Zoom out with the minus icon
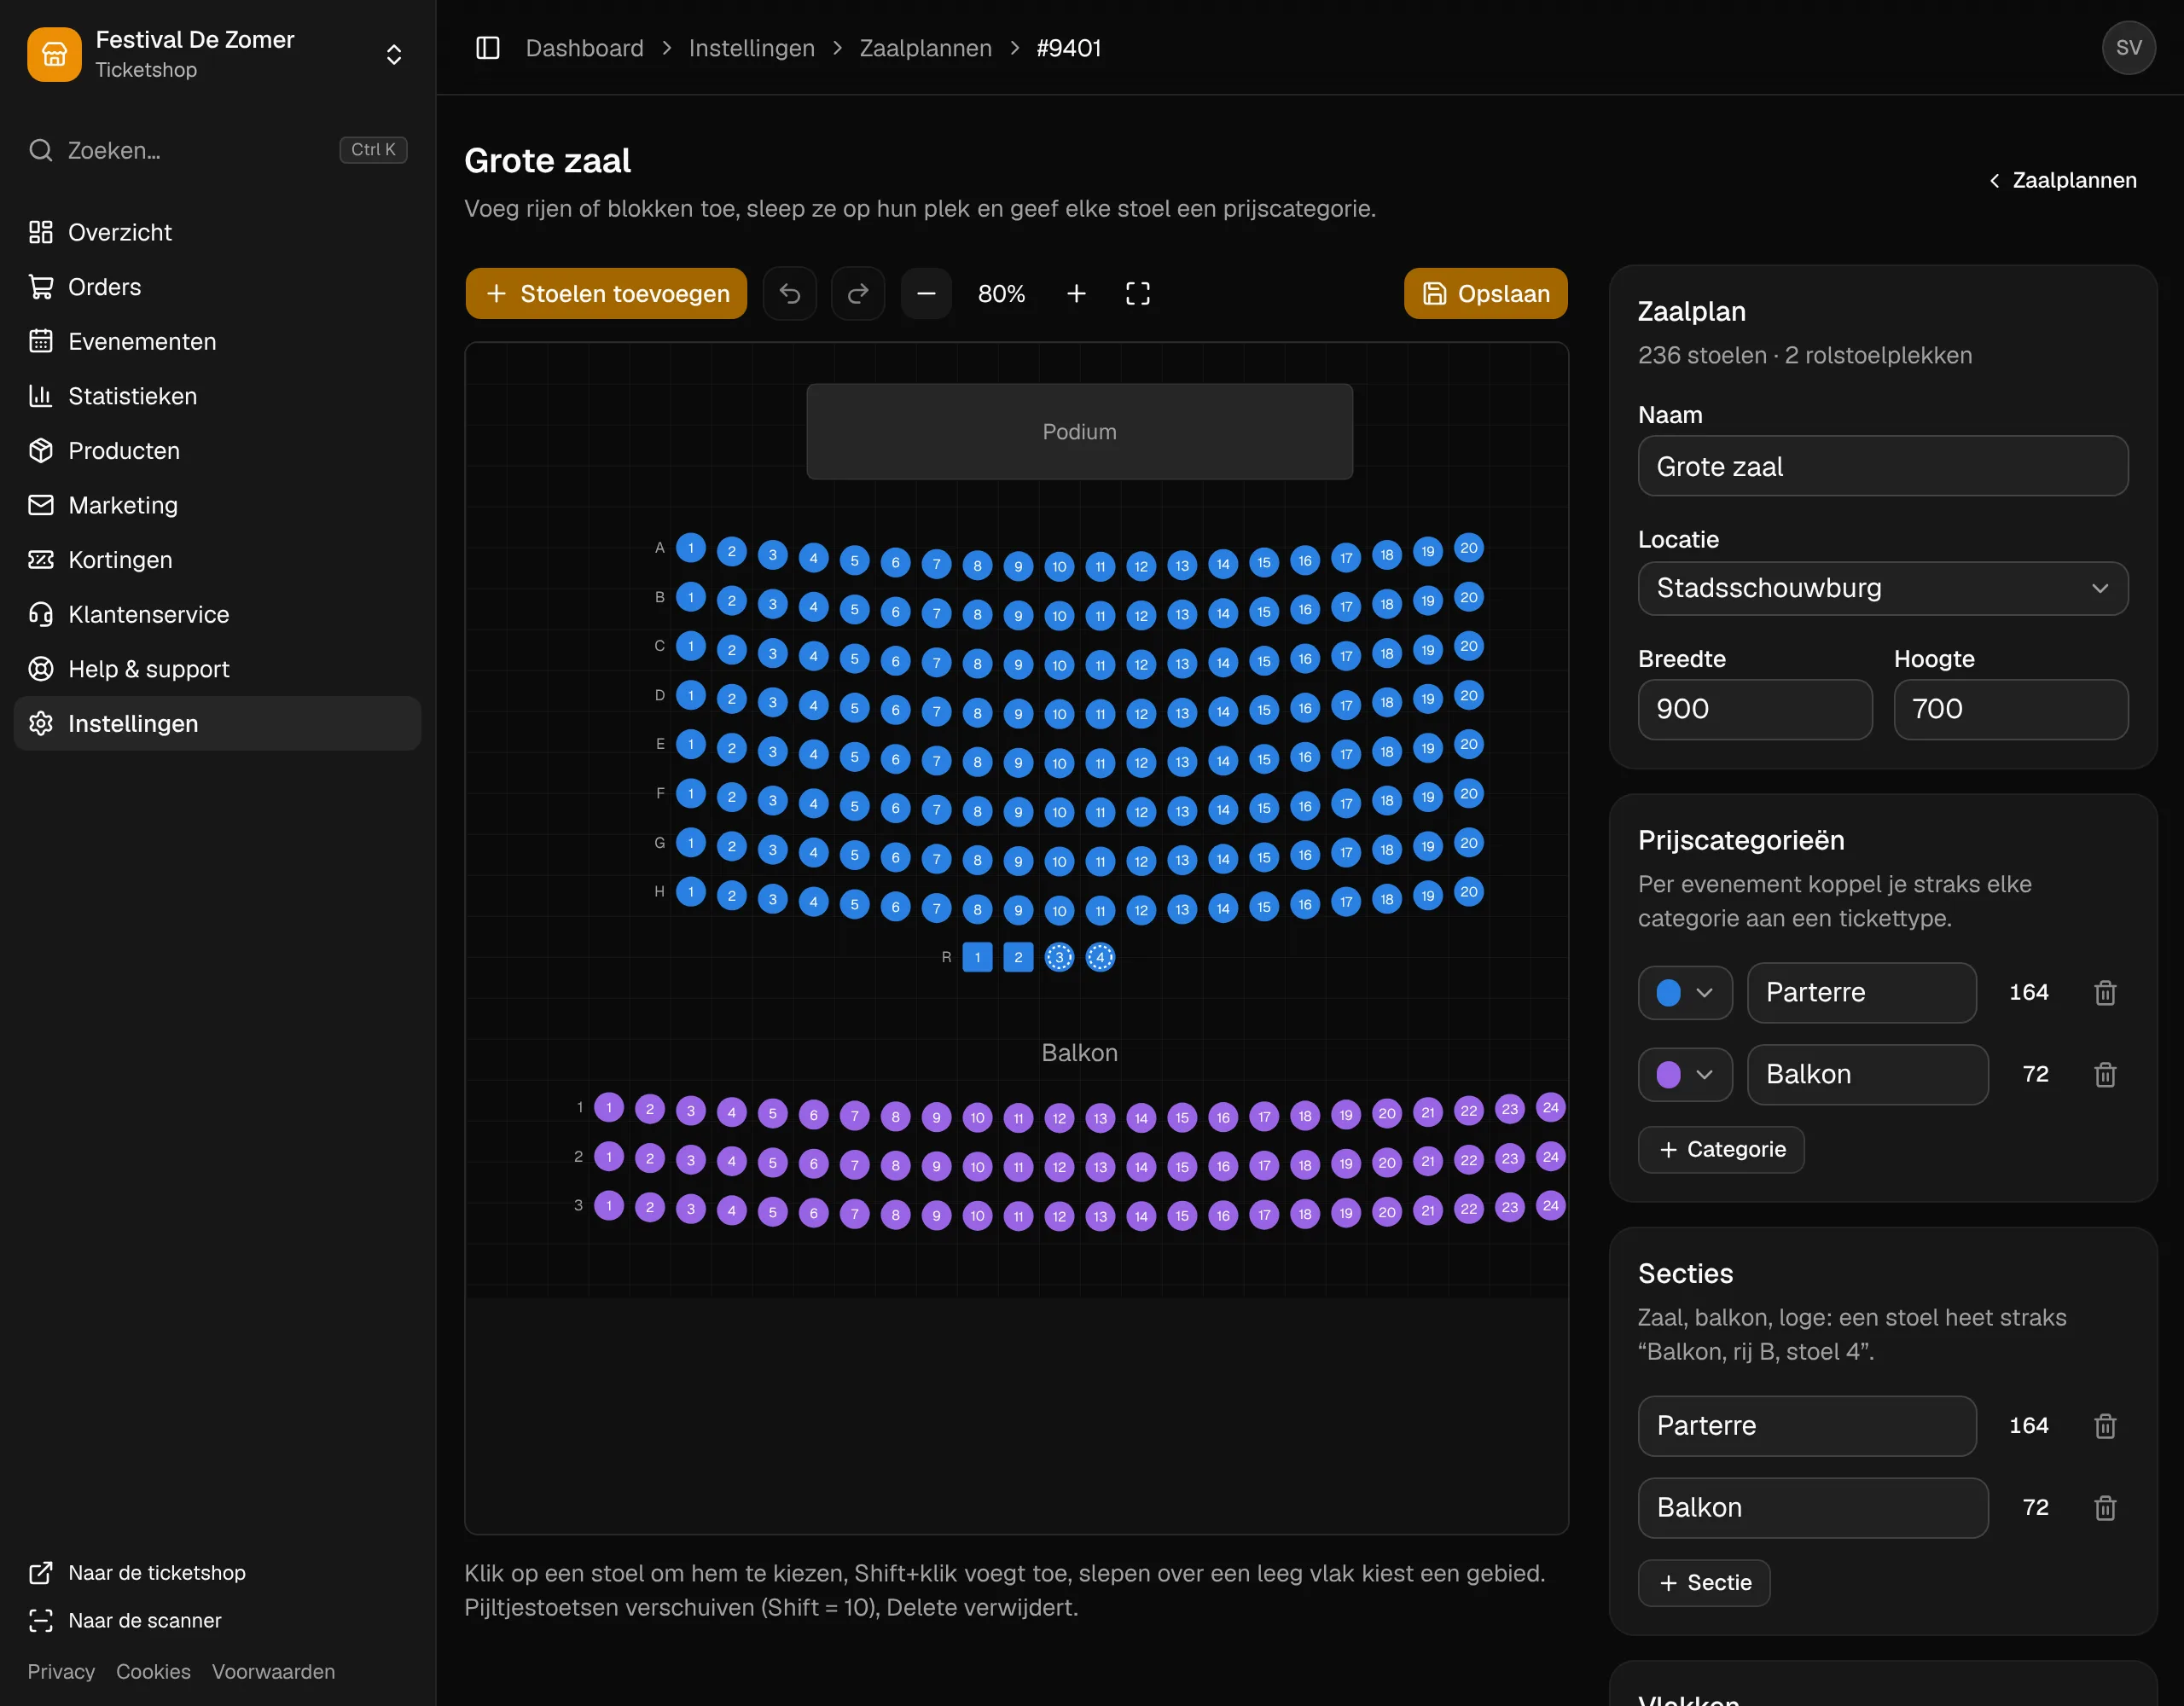 click(x=926, y=294)
